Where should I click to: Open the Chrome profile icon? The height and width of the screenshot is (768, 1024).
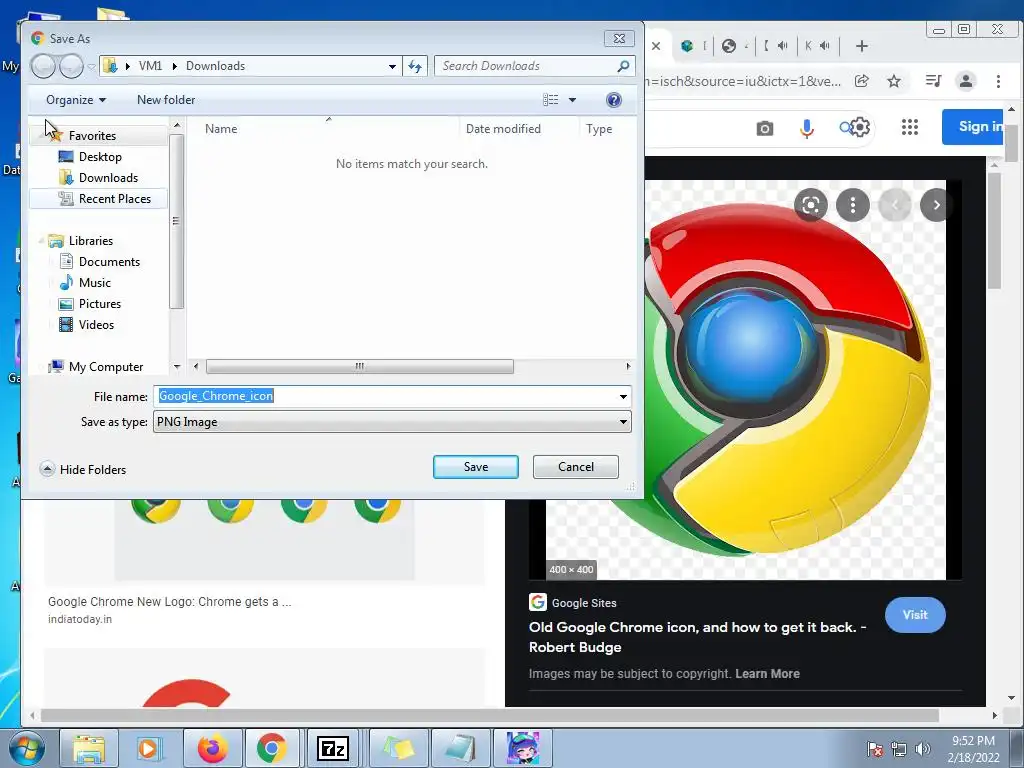tap(965, 81)
